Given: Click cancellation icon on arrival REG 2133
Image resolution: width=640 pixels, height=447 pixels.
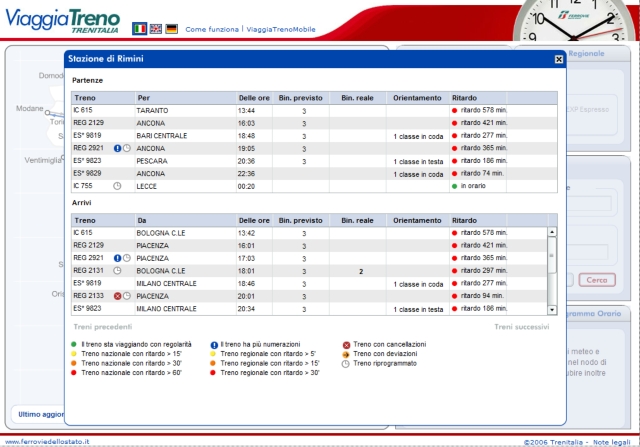Looking at the screenshot, I should (x=117, y=296).
